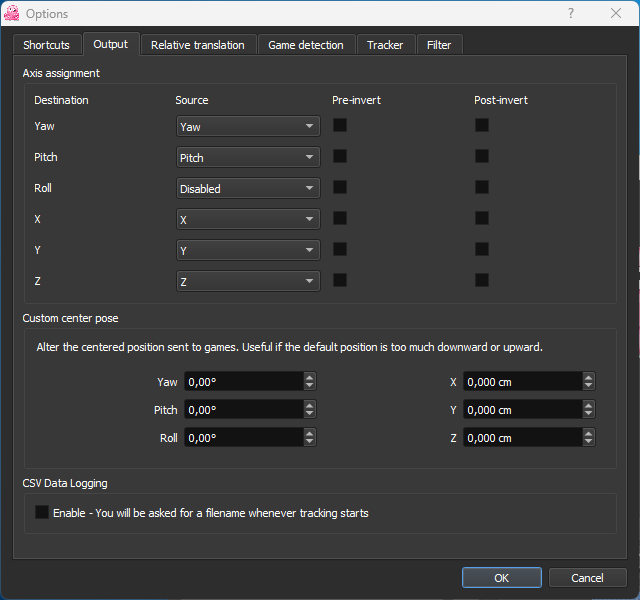Enable CSV data logging checkbox
Screen dimensions: 640x600
pos(42,512)
